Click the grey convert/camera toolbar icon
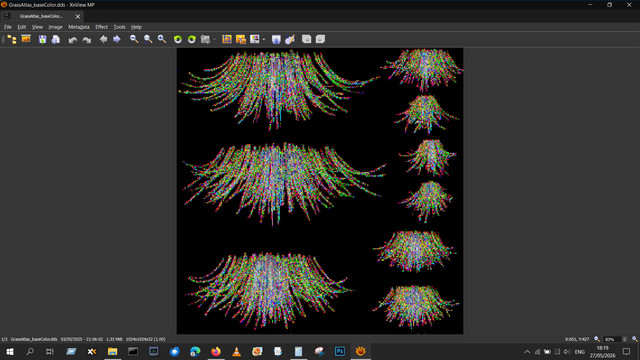 (x=205, y=39)
